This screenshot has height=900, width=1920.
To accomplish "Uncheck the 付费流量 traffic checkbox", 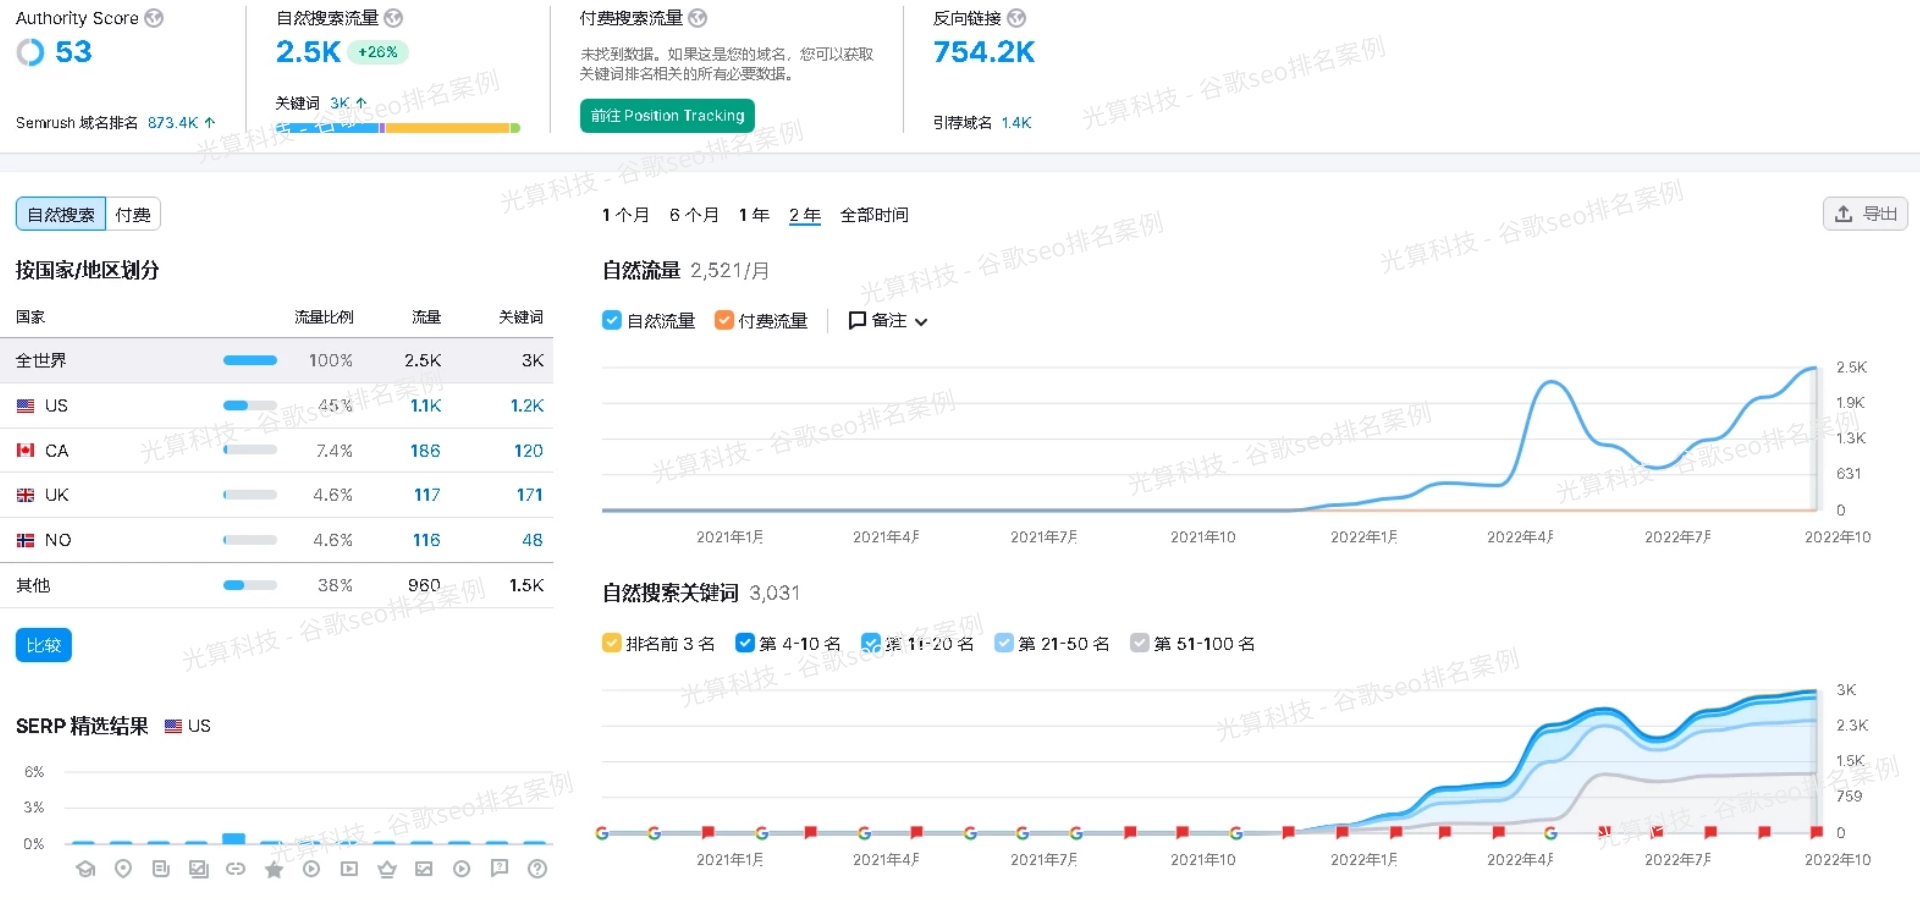I will pyautogui.click(x=724, y=320).
